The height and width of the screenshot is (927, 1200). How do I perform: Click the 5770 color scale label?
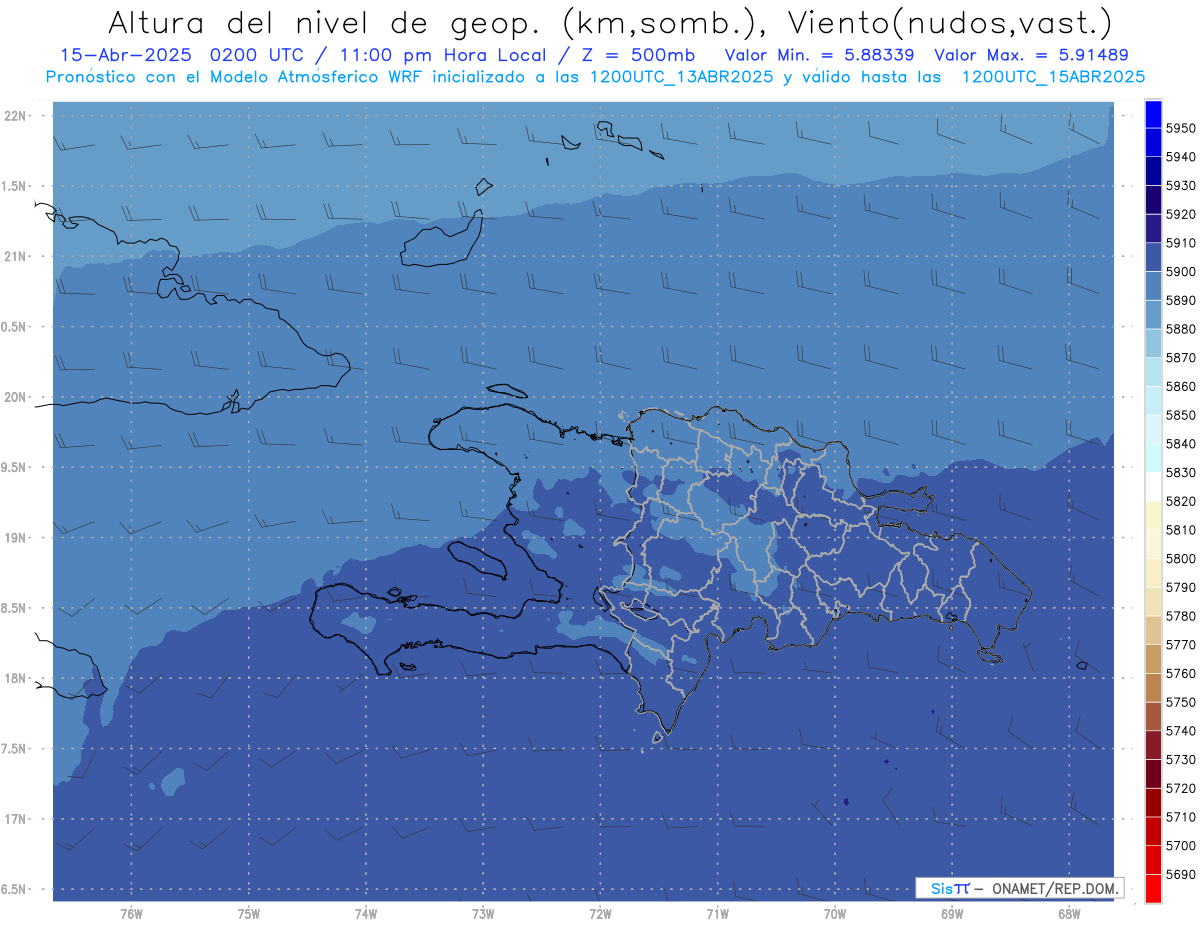(1181, 645)
